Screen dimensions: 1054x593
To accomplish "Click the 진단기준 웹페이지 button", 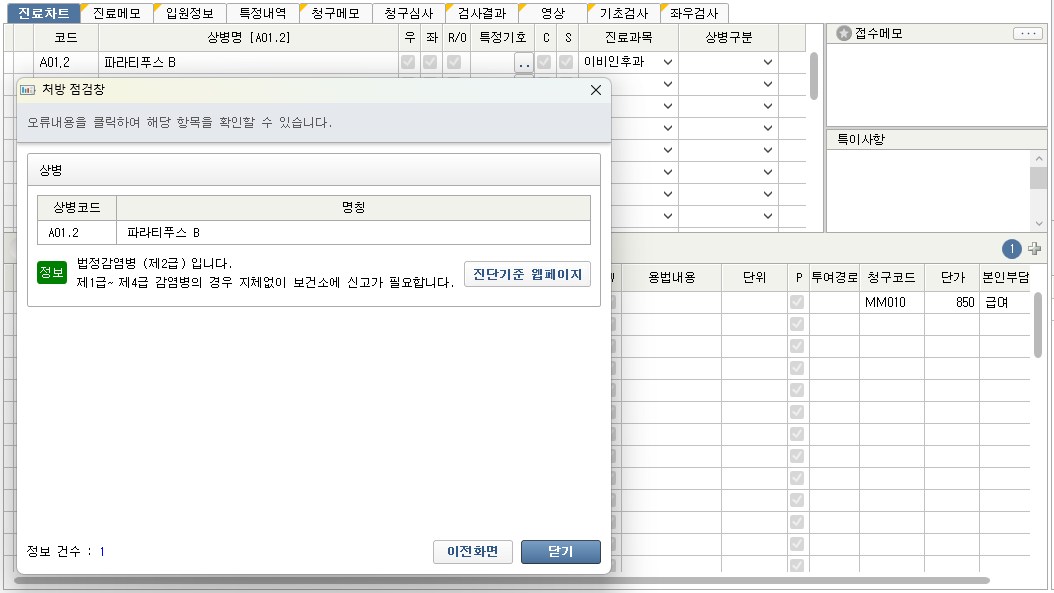I will tap(527, 274).
